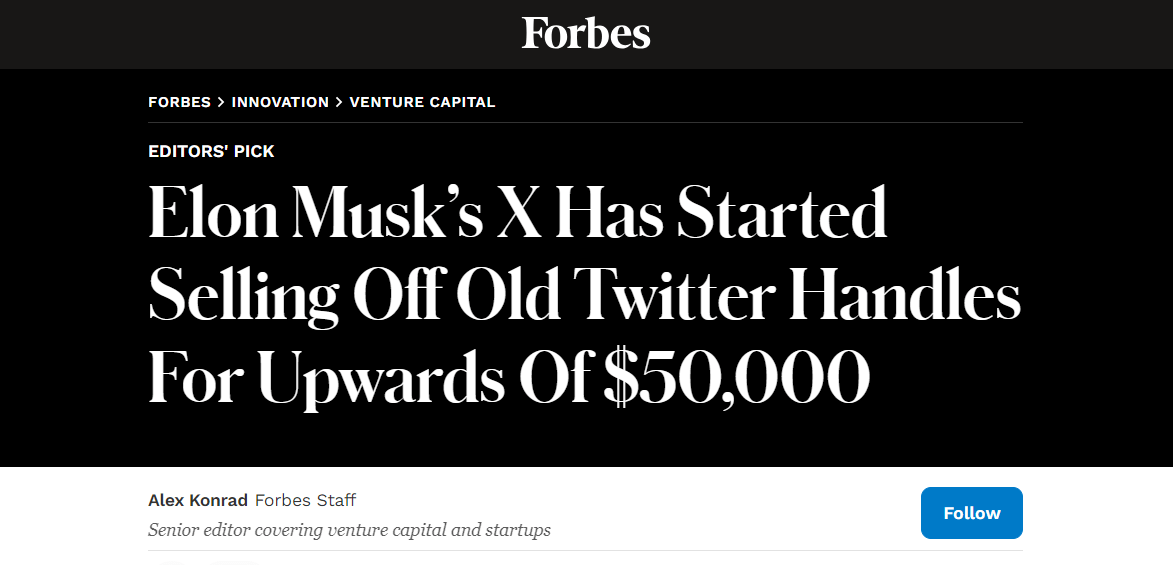1173x565 pixels.
Task: Click the chevron between FORBES and INNOVATION
Action: (x=221, y=102)
